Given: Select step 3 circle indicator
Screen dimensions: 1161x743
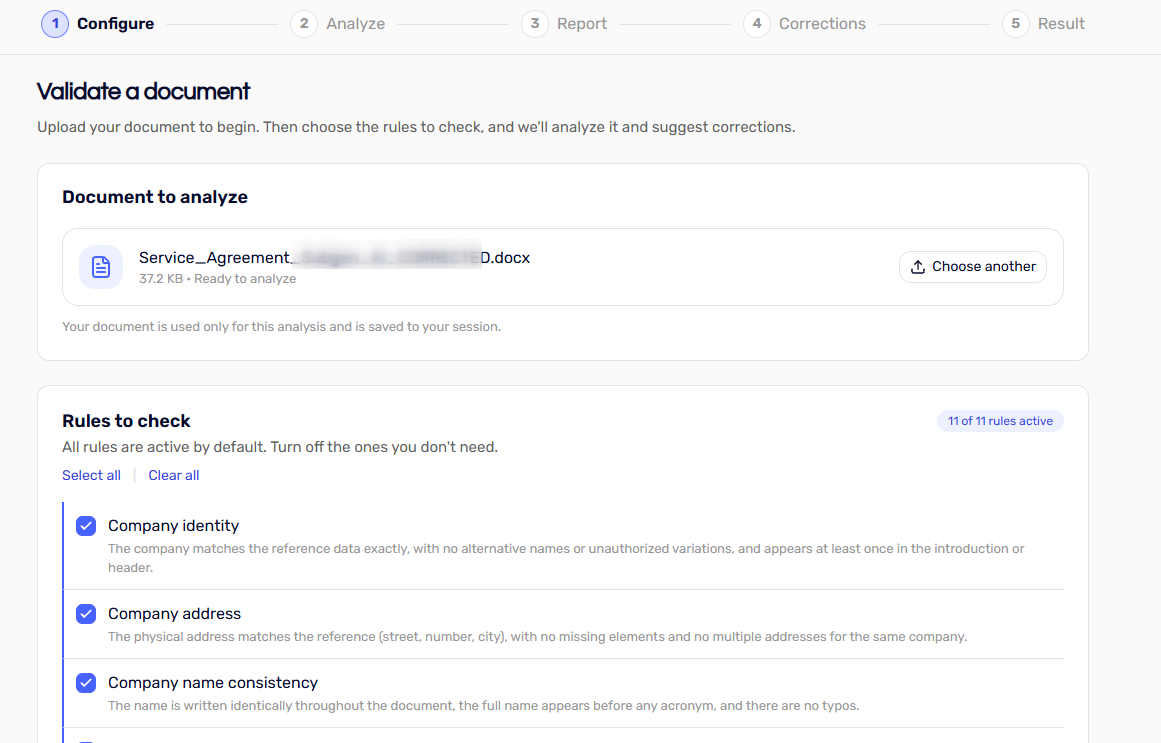Looking at the screenshot, I should [x=535, y=24].
